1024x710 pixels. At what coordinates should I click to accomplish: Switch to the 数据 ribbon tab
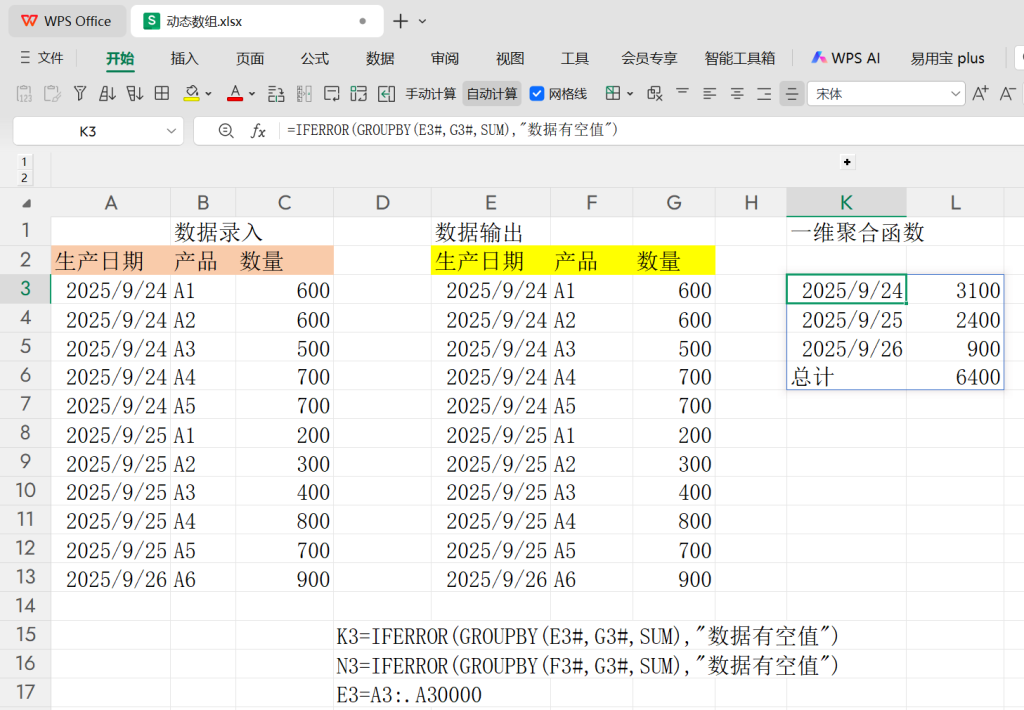(x=380, y=58)
